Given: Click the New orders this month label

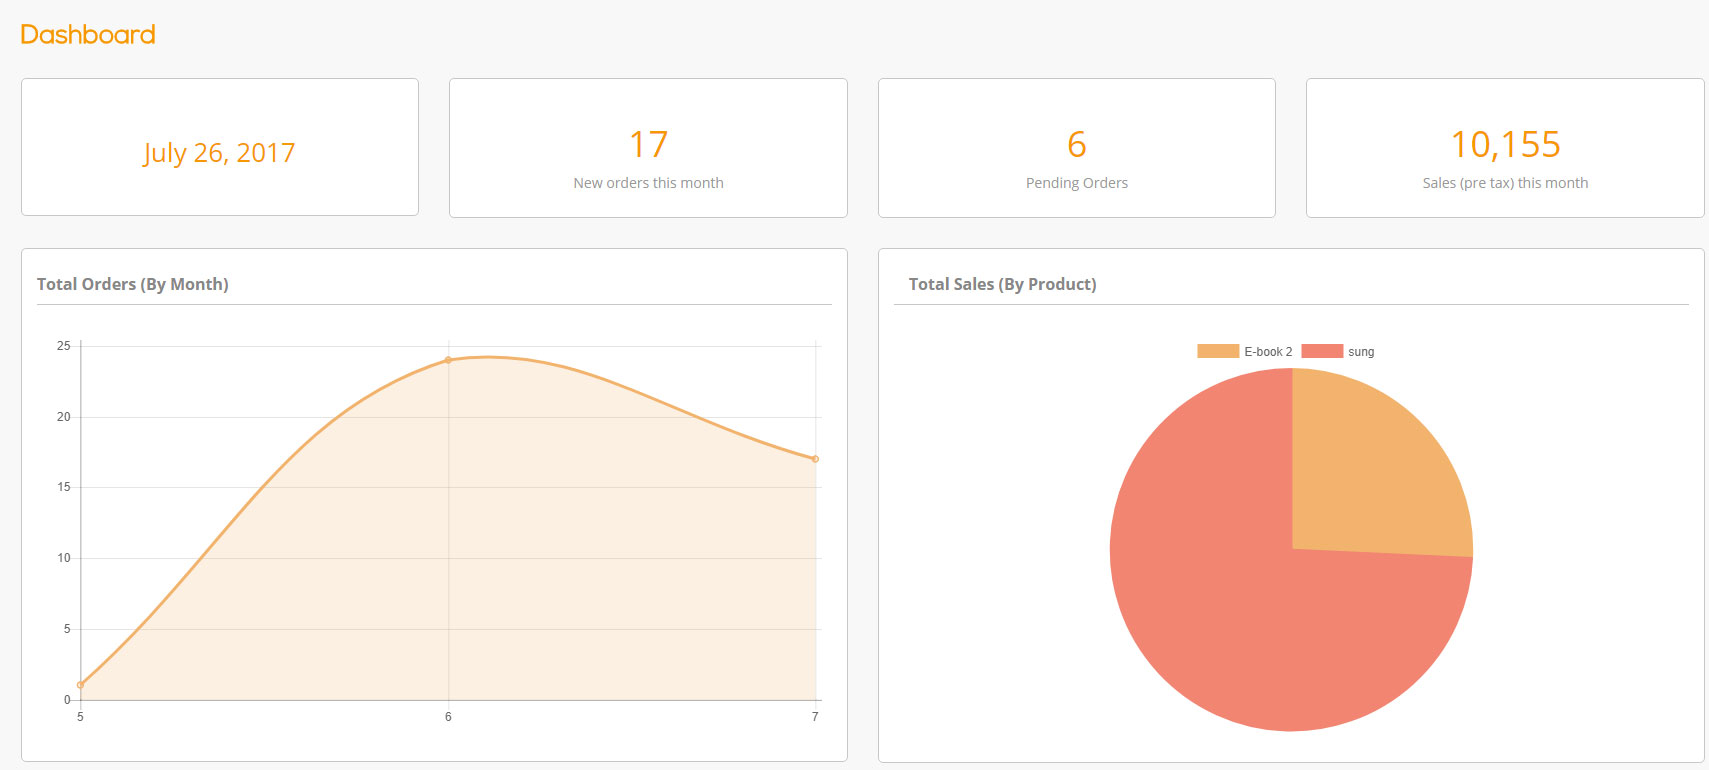Looking at the screenshot, I should (x=648, y=183).
